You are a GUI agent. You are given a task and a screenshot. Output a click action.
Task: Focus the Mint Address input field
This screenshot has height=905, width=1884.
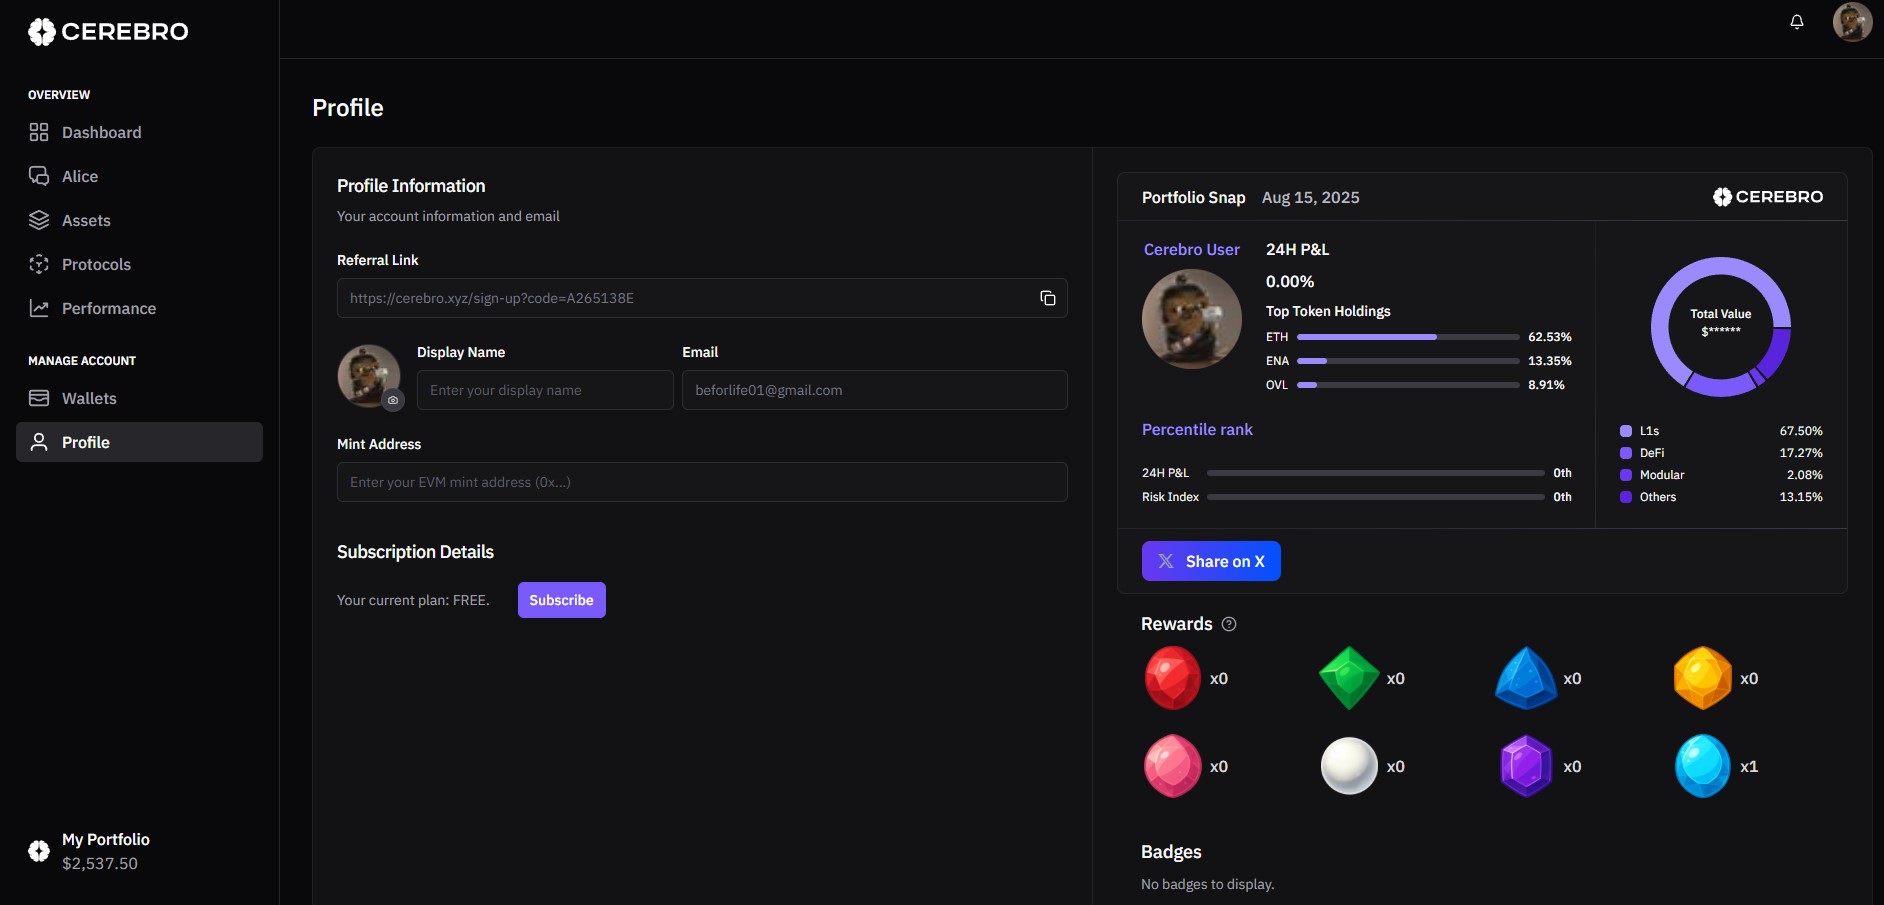point(702,482)
